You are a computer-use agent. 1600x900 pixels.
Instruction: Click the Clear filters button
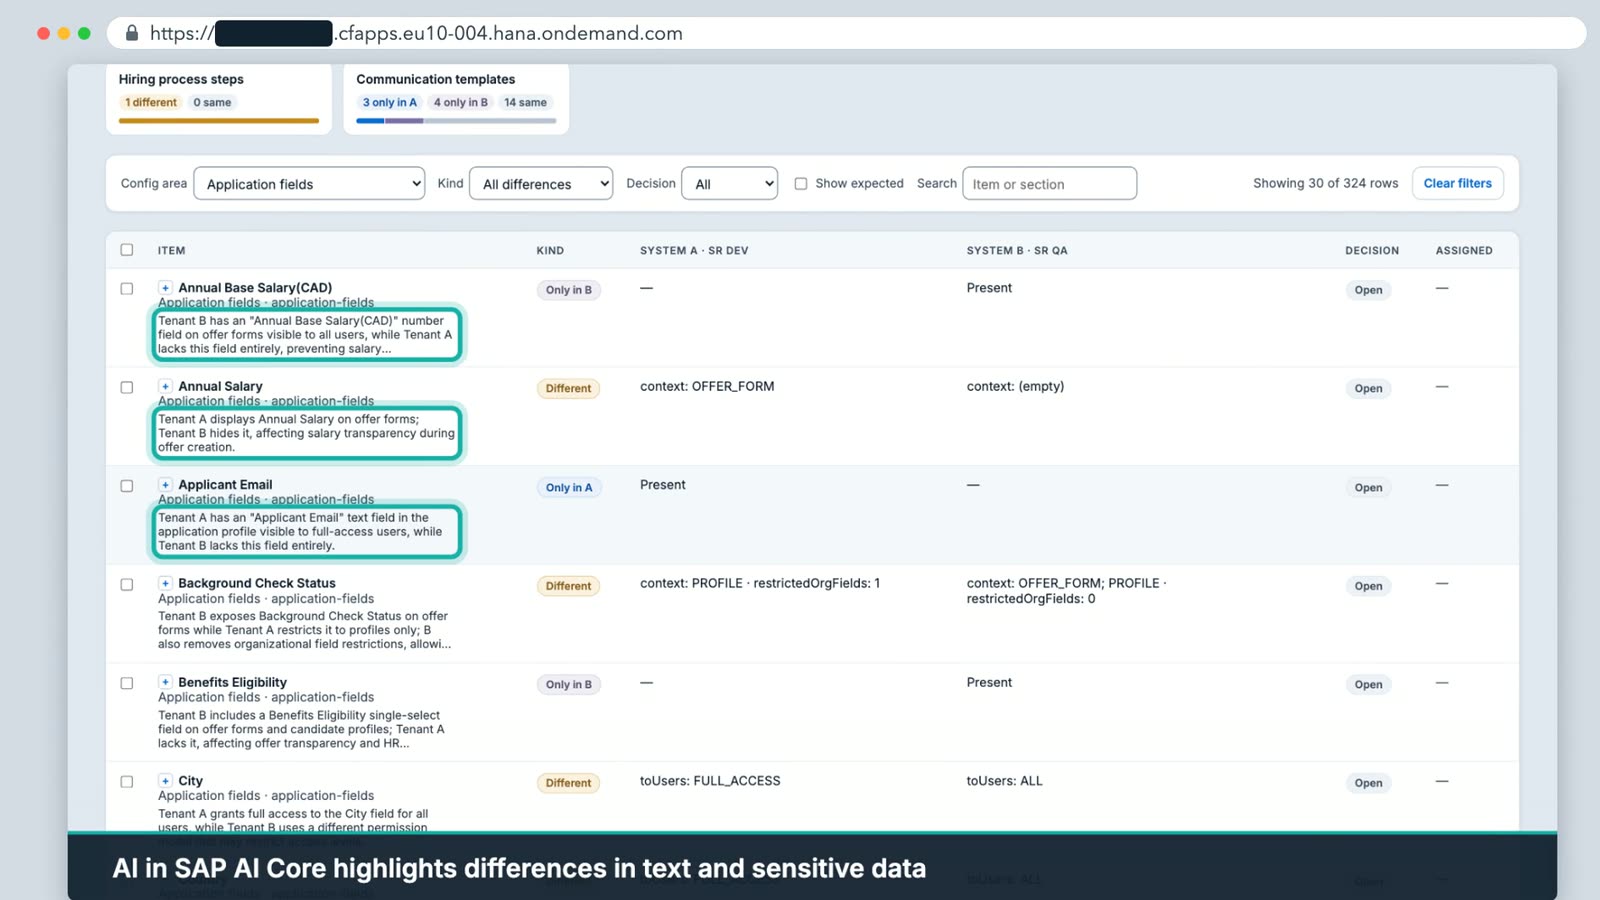(1458, 184)
